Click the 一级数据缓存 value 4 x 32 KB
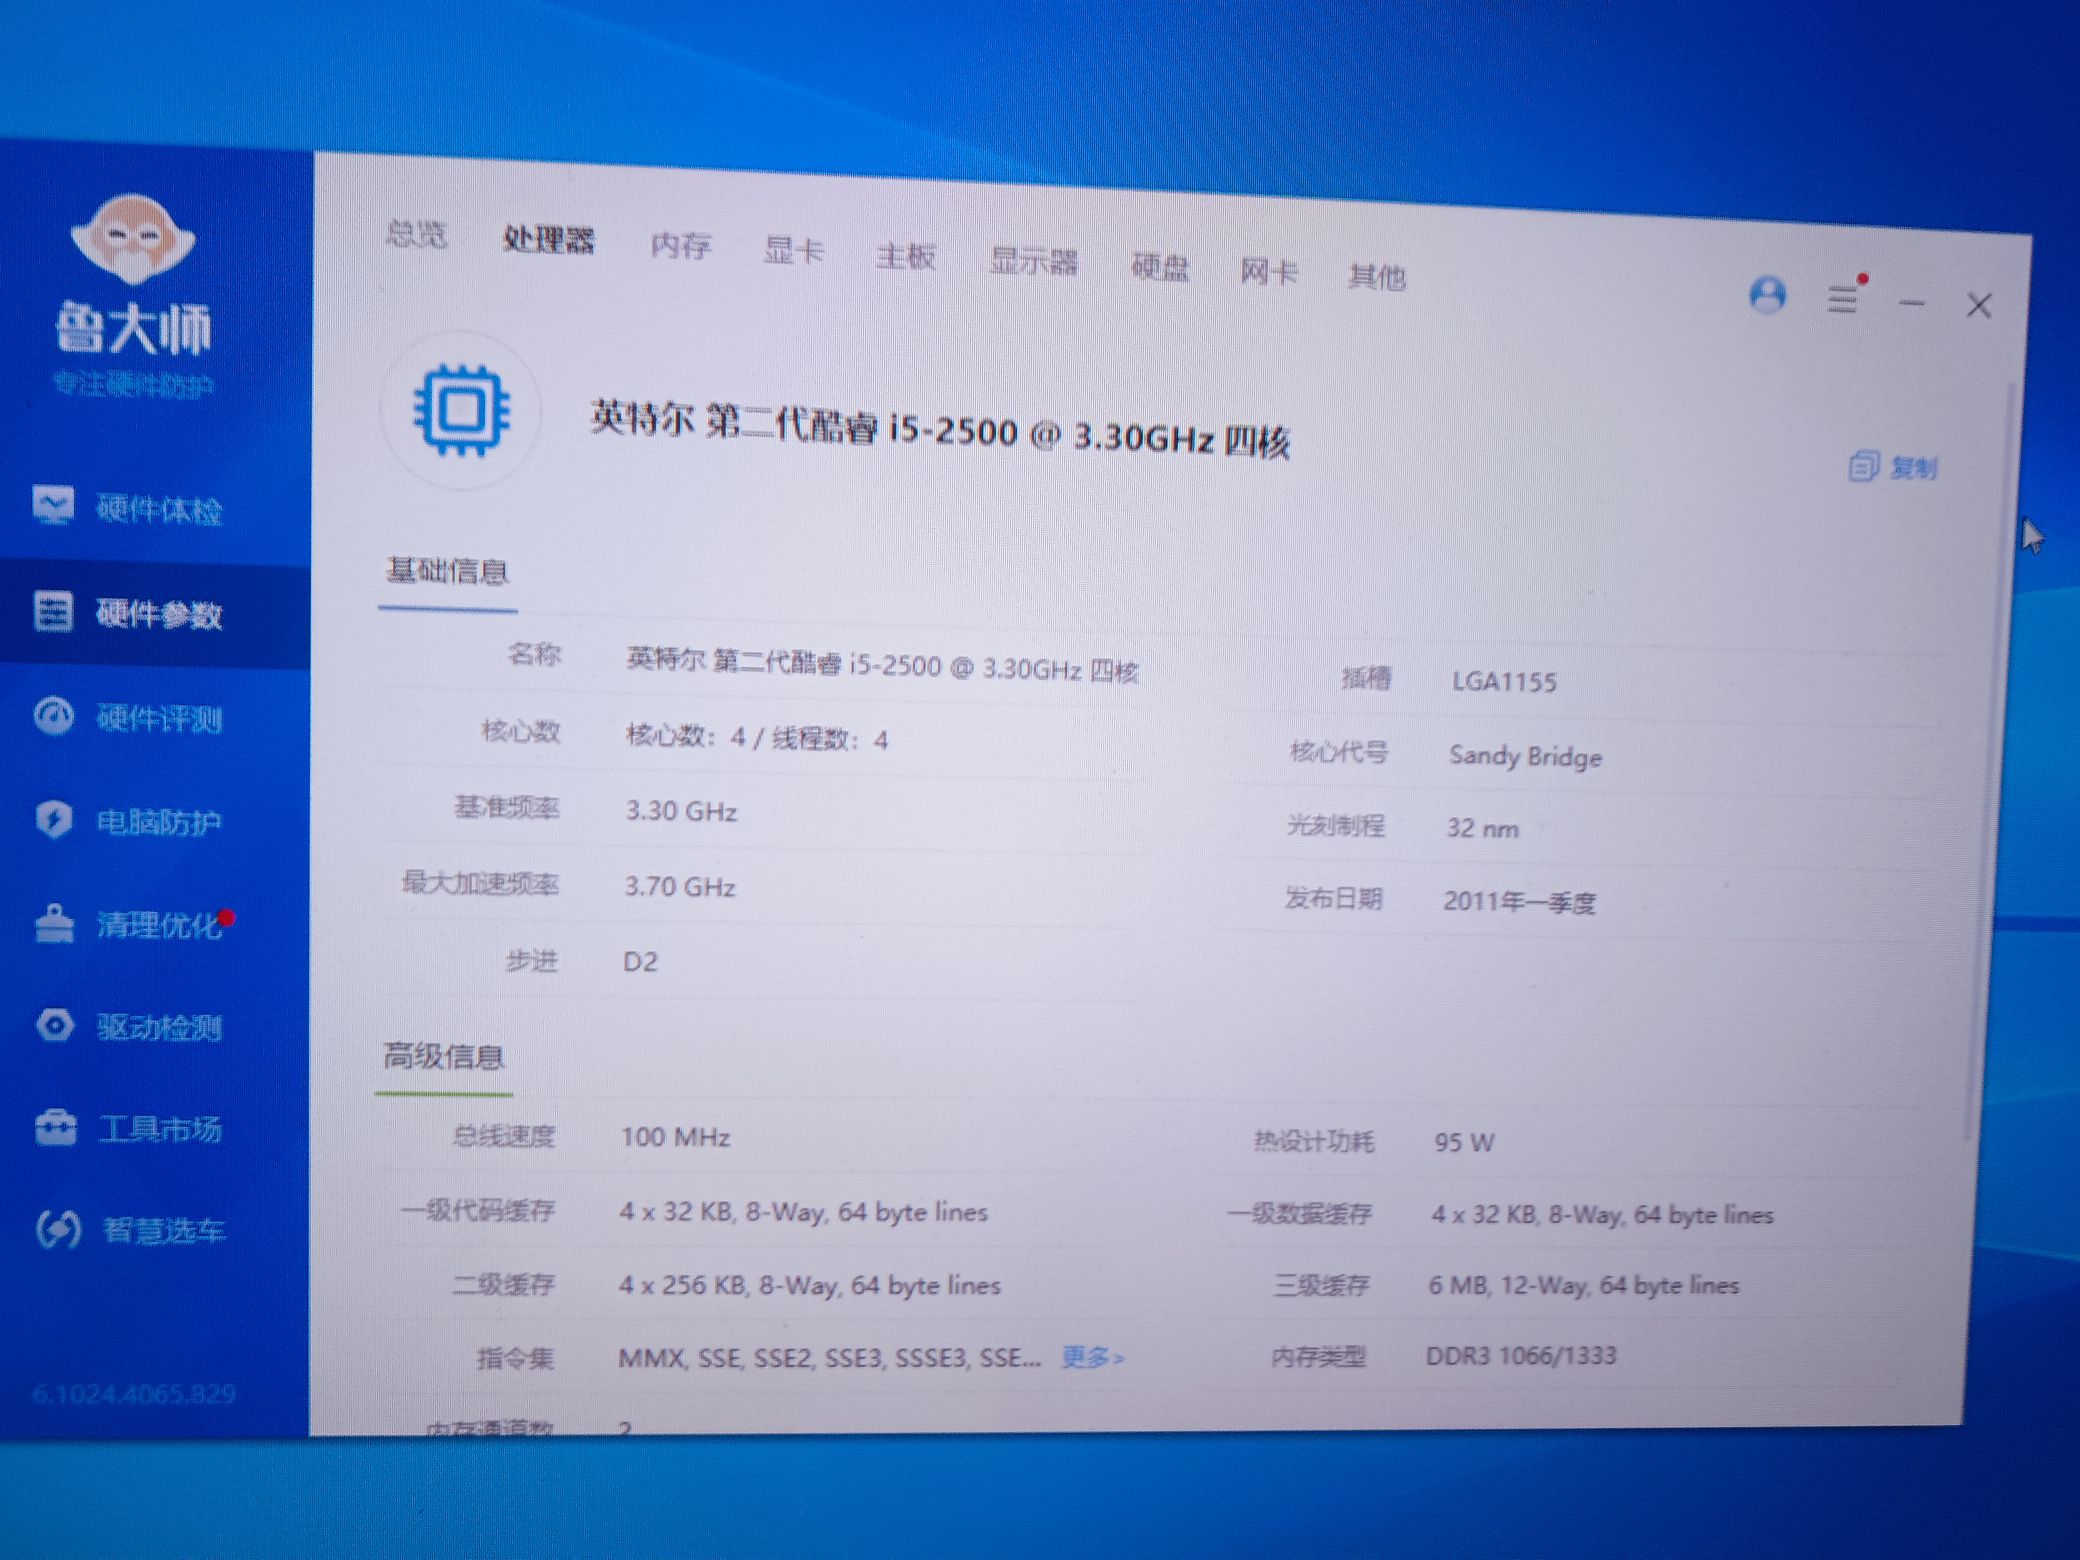Image resolution: width=2080 pixels, height=1560 pixels. pos(1602,1215)
